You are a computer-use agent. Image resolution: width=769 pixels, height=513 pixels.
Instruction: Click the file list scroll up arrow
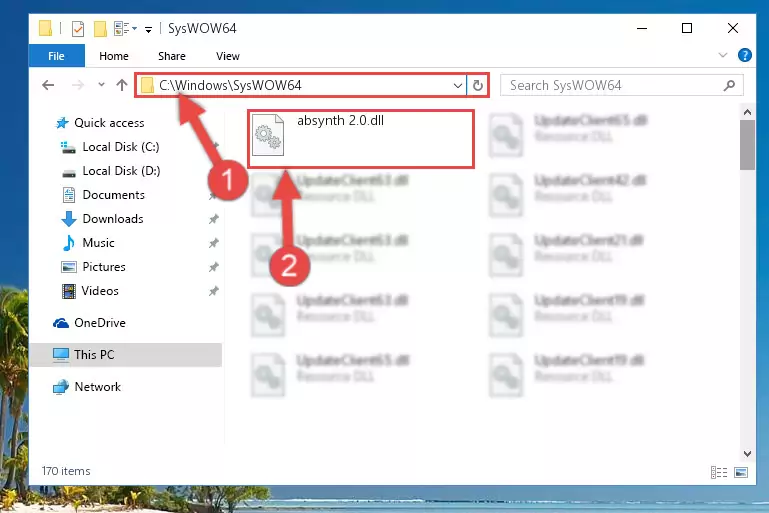pyautogui.click(x=747, y=112)
